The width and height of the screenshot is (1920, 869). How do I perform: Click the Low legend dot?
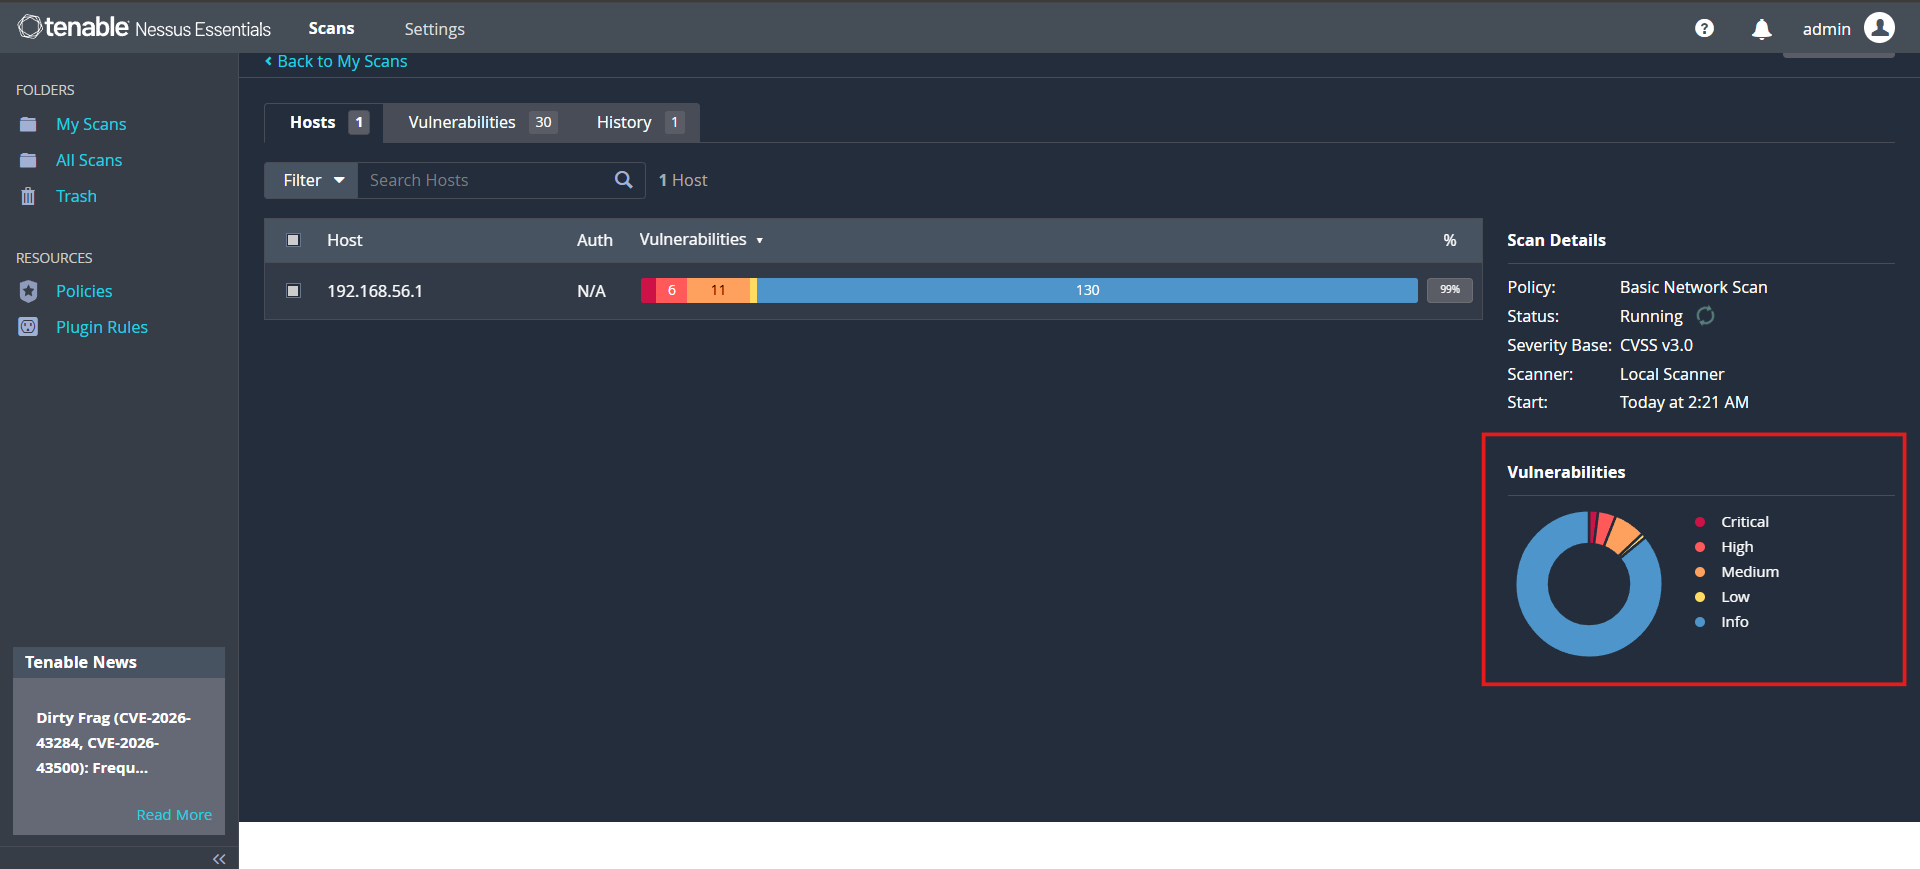[x=1700, y=597]
